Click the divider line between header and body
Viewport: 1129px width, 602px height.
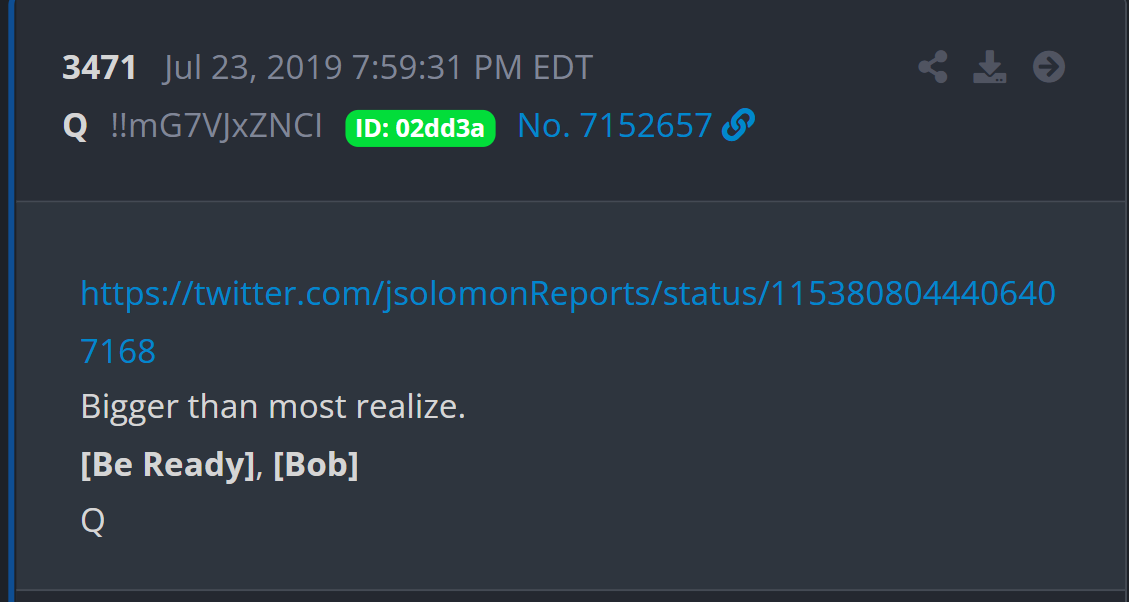[570, 201]
